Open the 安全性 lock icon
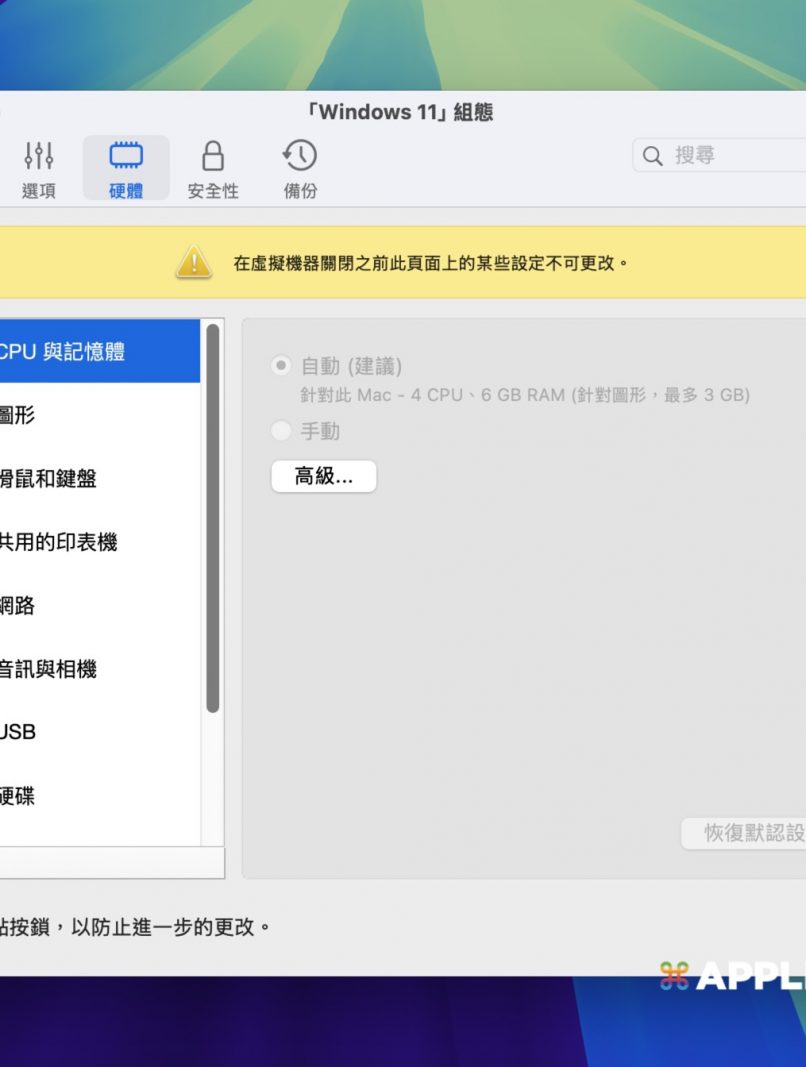 [213, 156]
